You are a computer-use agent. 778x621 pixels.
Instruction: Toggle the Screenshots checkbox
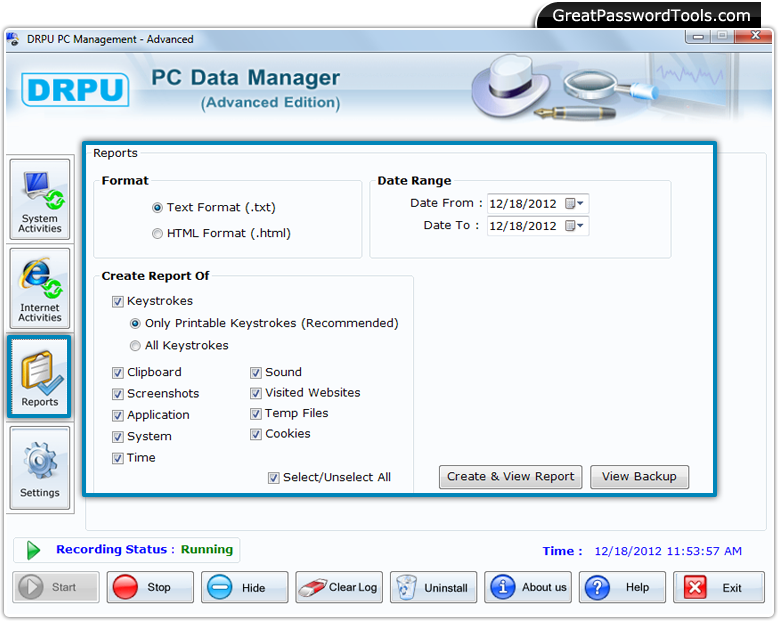(118, 394)
